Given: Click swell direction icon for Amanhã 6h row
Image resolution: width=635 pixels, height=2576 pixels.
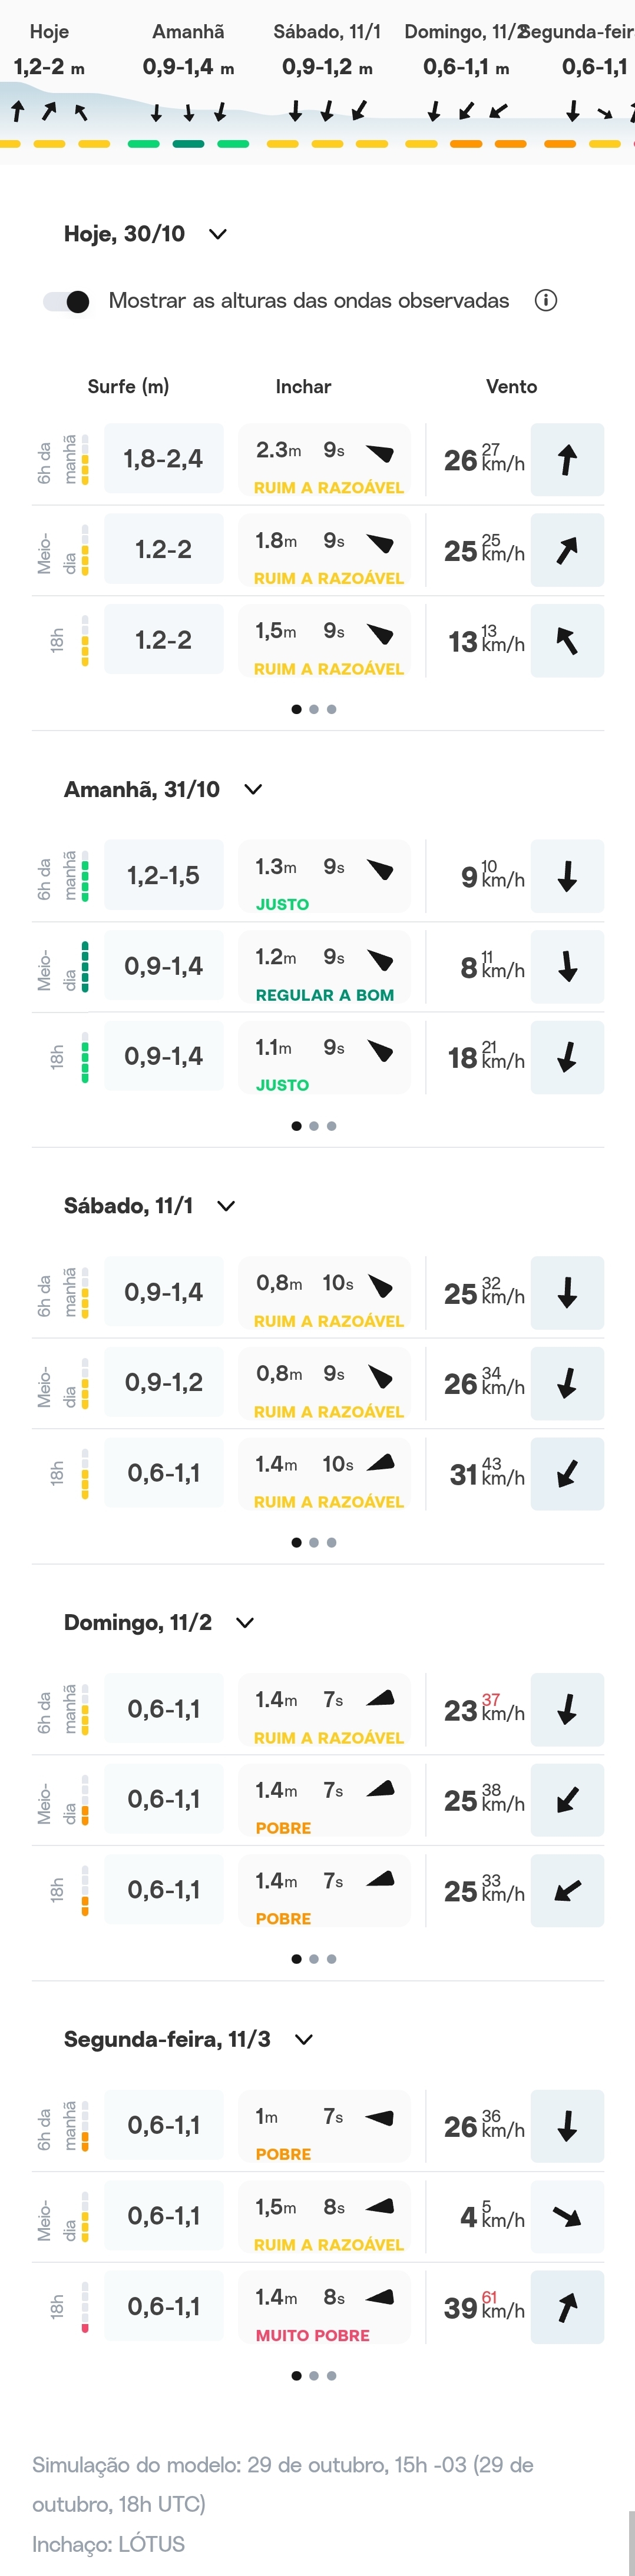Looking at the screenshot, I should coord(380,868).
